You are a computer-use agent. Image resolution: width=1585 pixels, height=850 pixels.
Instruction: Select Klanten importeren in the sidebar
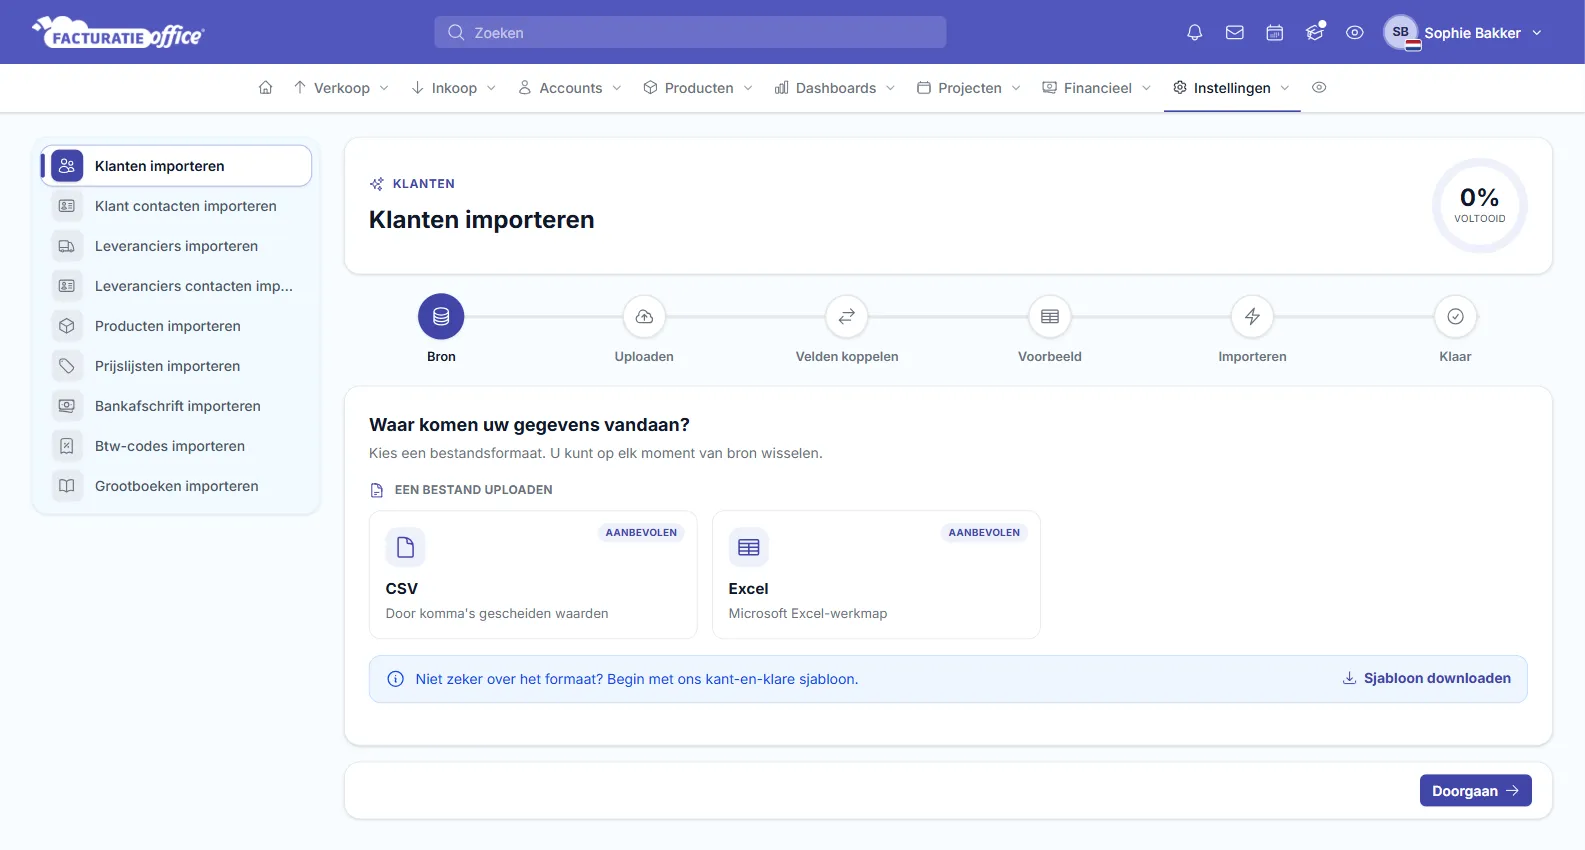pos(176,166)
